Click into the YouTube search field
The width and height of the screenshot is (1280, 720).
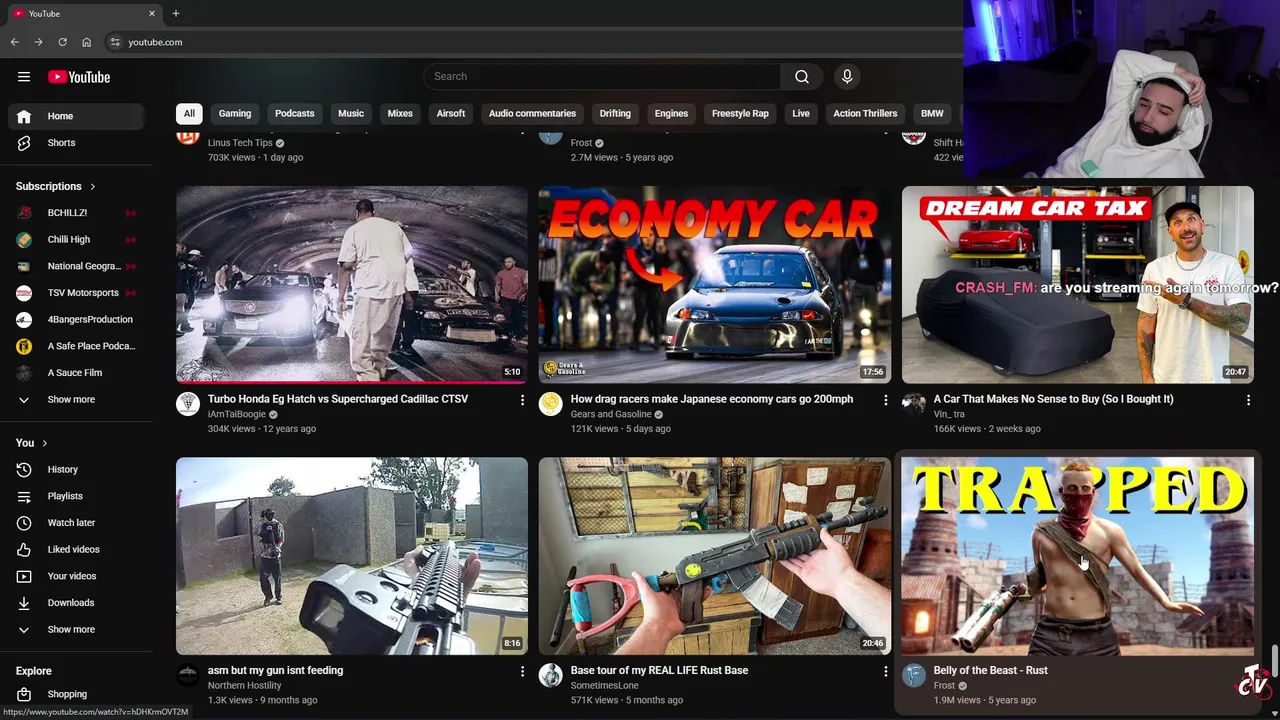click(x=602, y=77)
